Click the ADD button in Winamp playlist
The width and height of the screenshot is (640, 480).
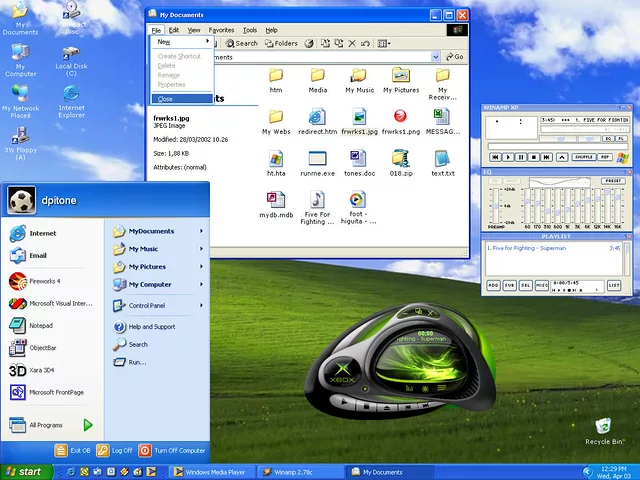493,285
